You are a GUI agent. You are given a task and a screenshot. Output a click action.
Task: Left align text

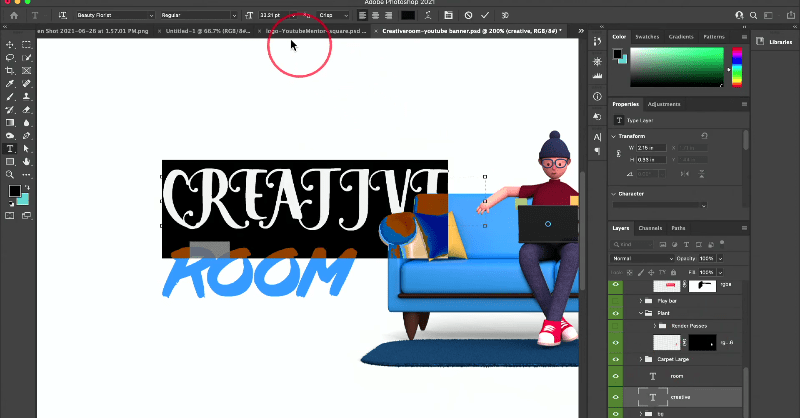click(x=362, y=15)
